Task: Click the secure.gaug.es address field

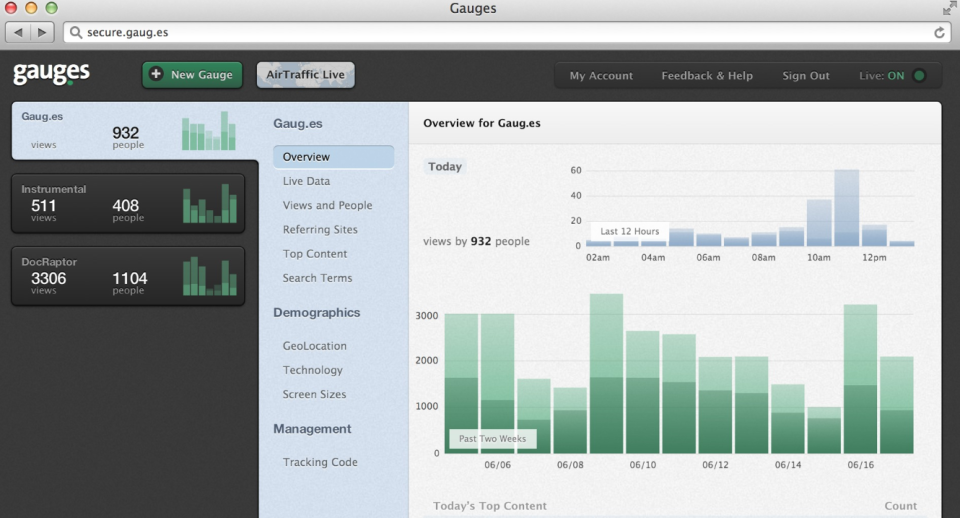Action: click(507, 32)
